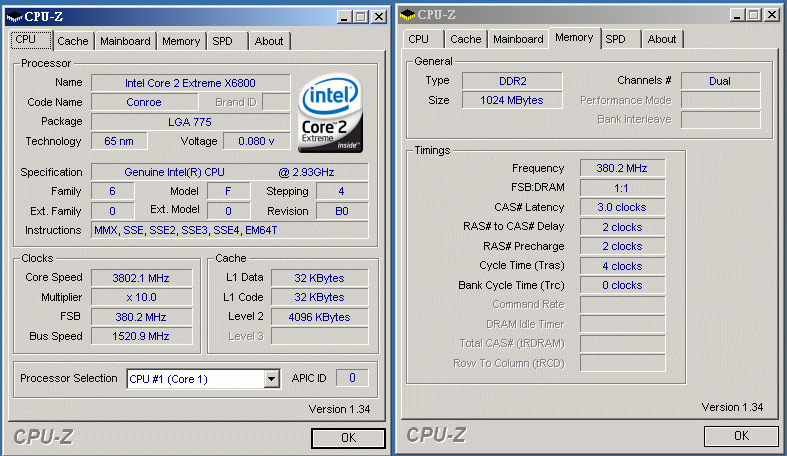Switch to Cache tab in left window
787x456 pixels.
(x=73, y=41)
